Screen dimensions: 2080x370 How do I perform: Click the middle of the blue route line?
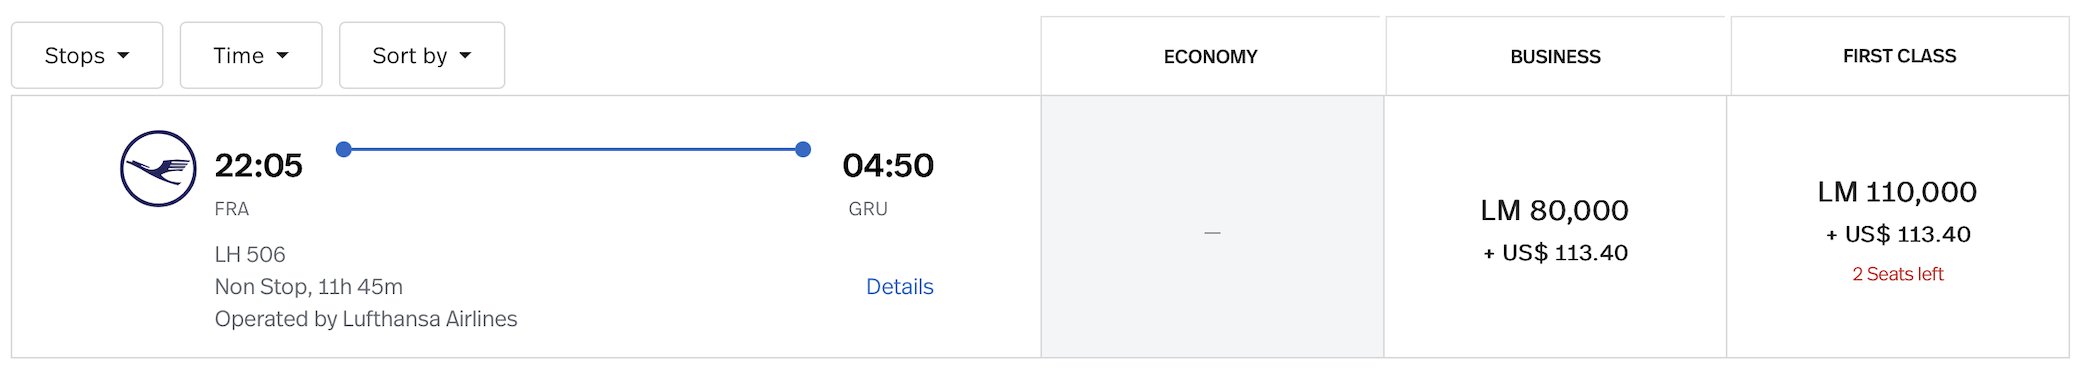tap(573, 149)
